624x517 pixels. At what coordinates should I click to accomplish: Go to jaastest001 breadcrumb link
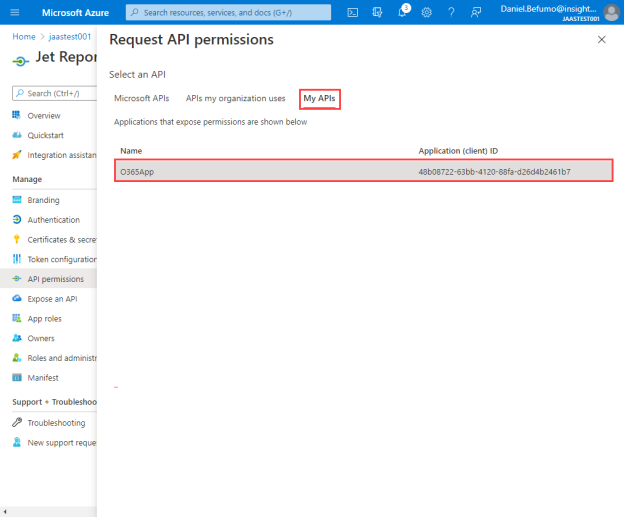[70, 37]
